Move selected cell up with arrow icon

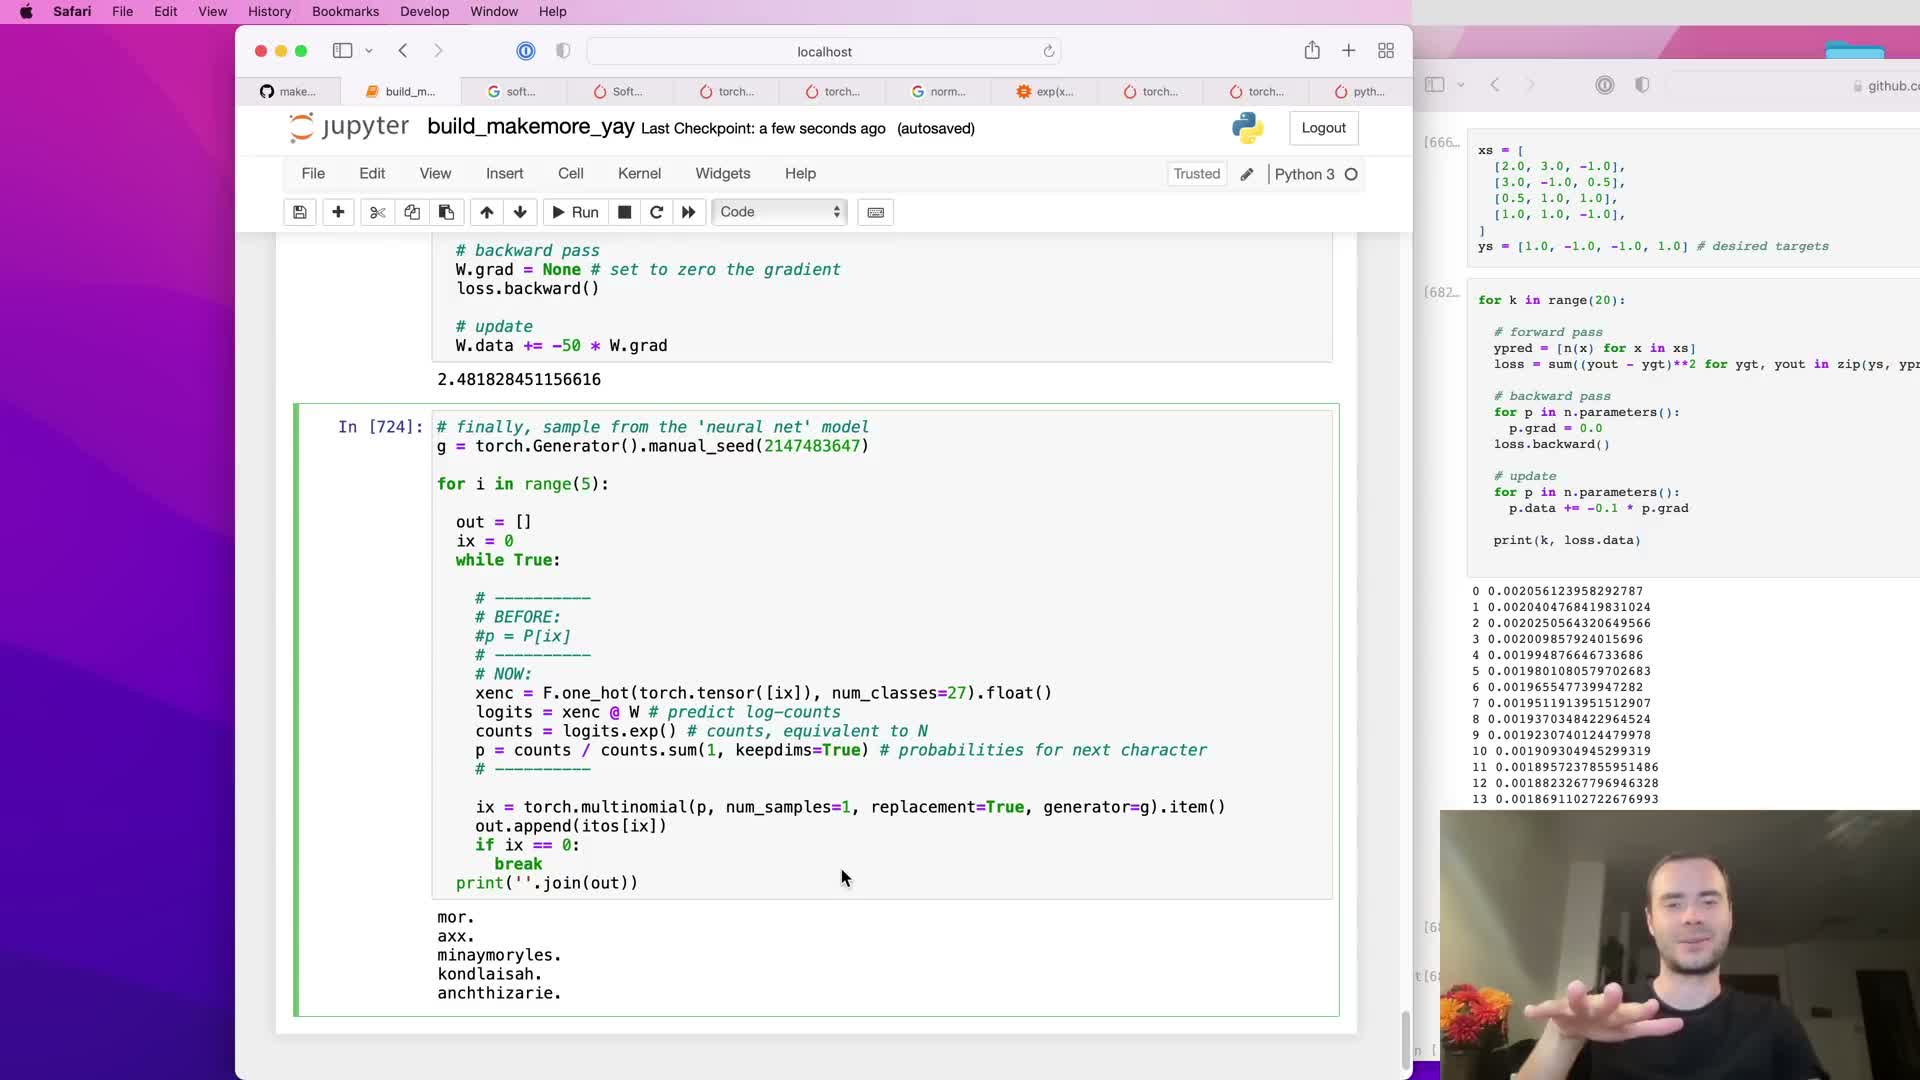click(x=486, y=212)
